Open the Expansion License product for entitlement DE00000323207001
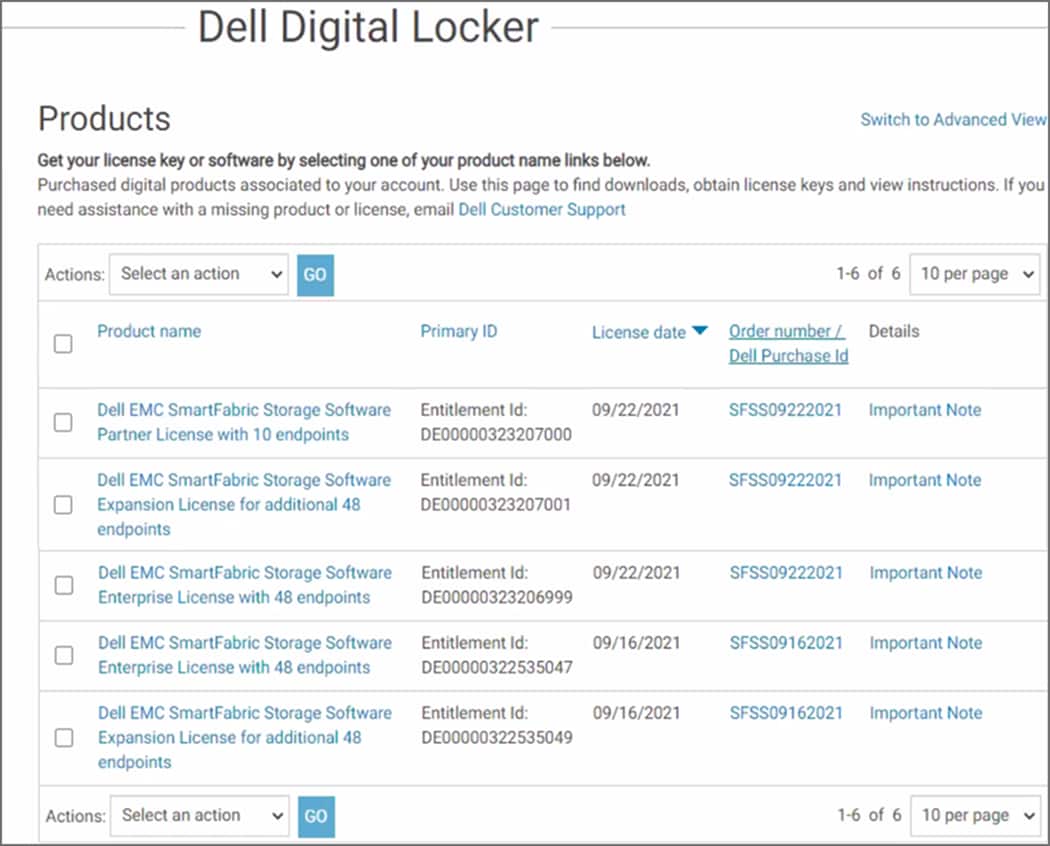1050x846 pixels. [x=244, y=504]
